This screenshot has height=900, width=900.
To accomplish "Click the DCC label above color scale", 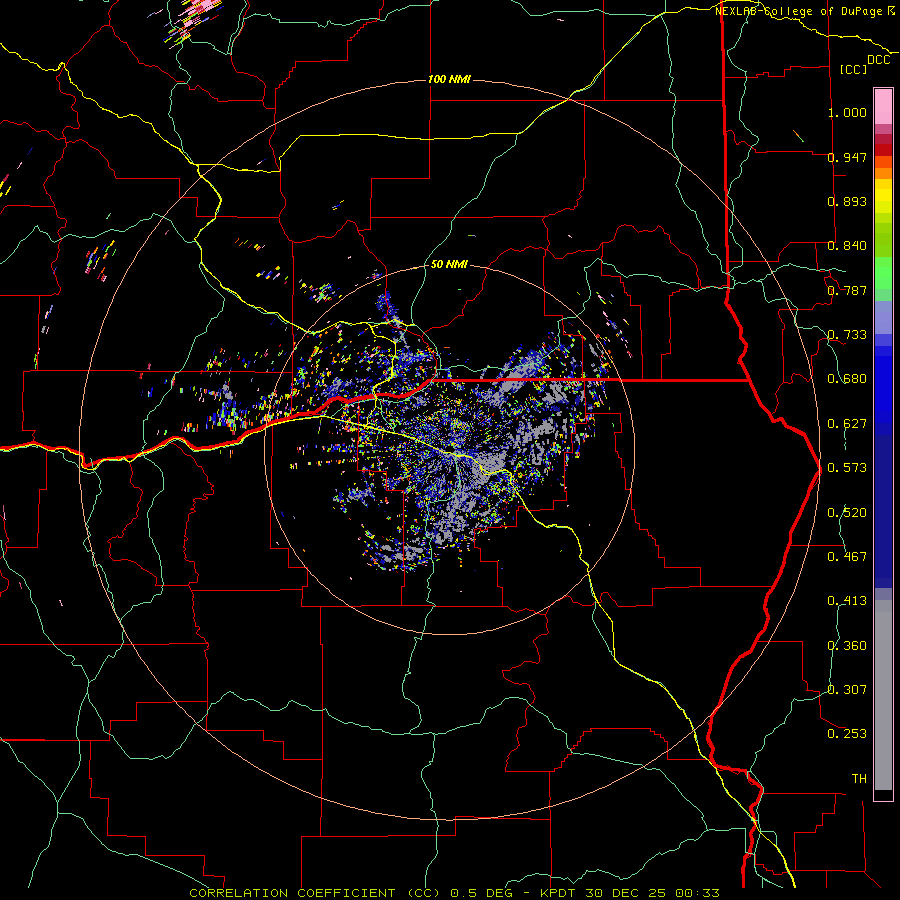I will [x=879, y=60].
